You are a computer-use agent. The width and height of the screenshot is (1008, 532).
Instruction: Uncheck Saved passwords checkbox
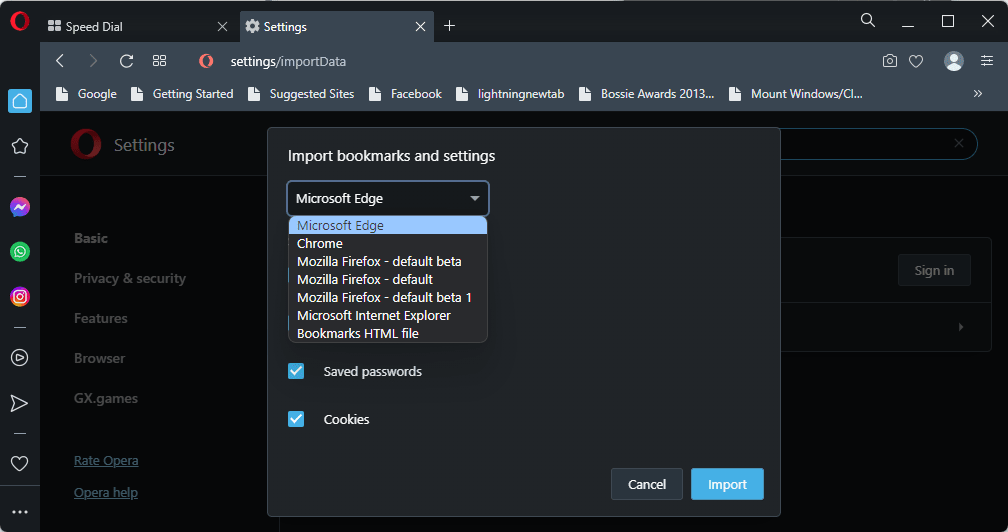(x=296, y=371)
